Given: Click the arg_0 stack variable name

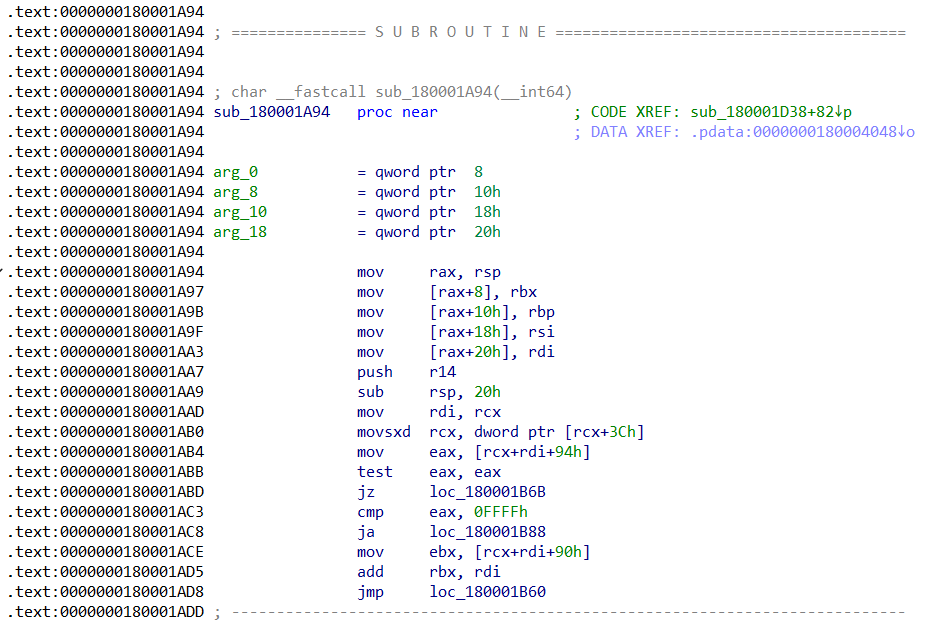Looking at the screenshot, I should (x=236, y=172).
